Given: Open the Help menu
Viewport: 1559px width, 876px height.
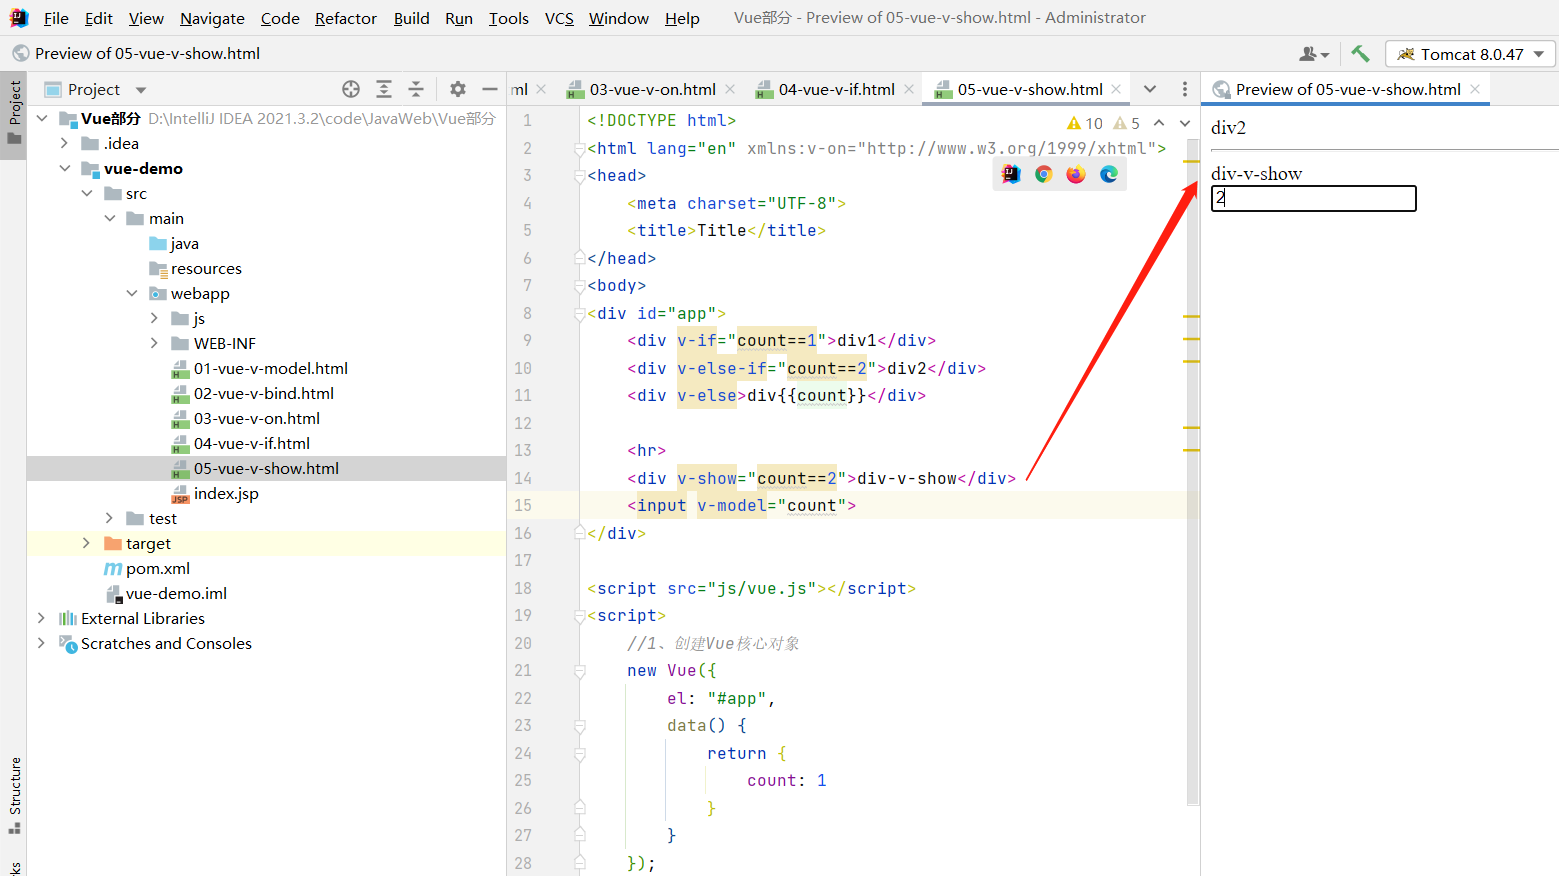Looking at the screenshot, I should click(682, 18).
